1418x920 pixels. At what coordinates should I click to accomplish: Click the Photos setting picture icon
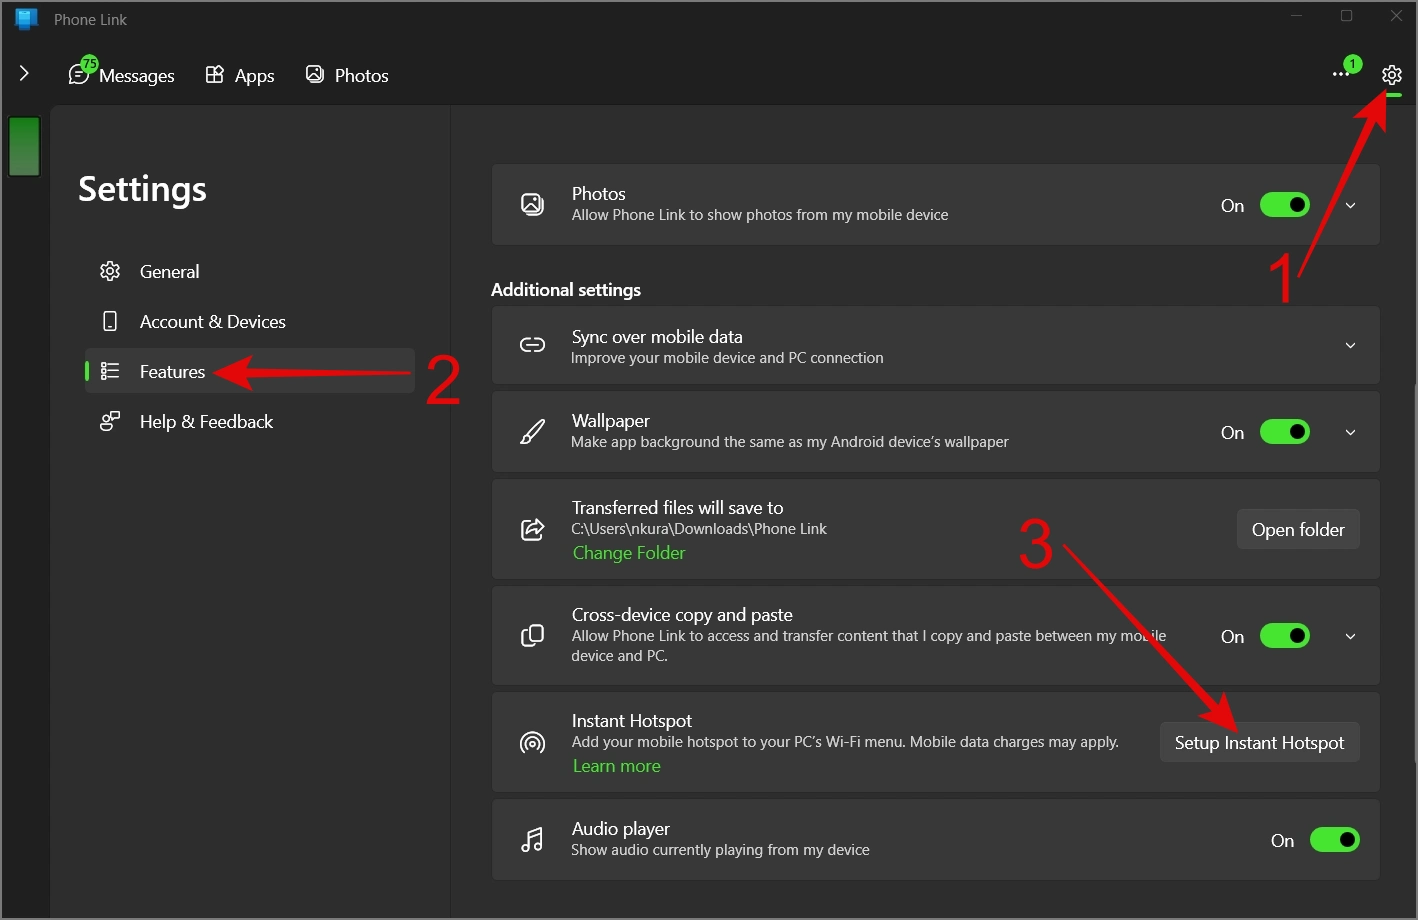click(x=533, y=205)
